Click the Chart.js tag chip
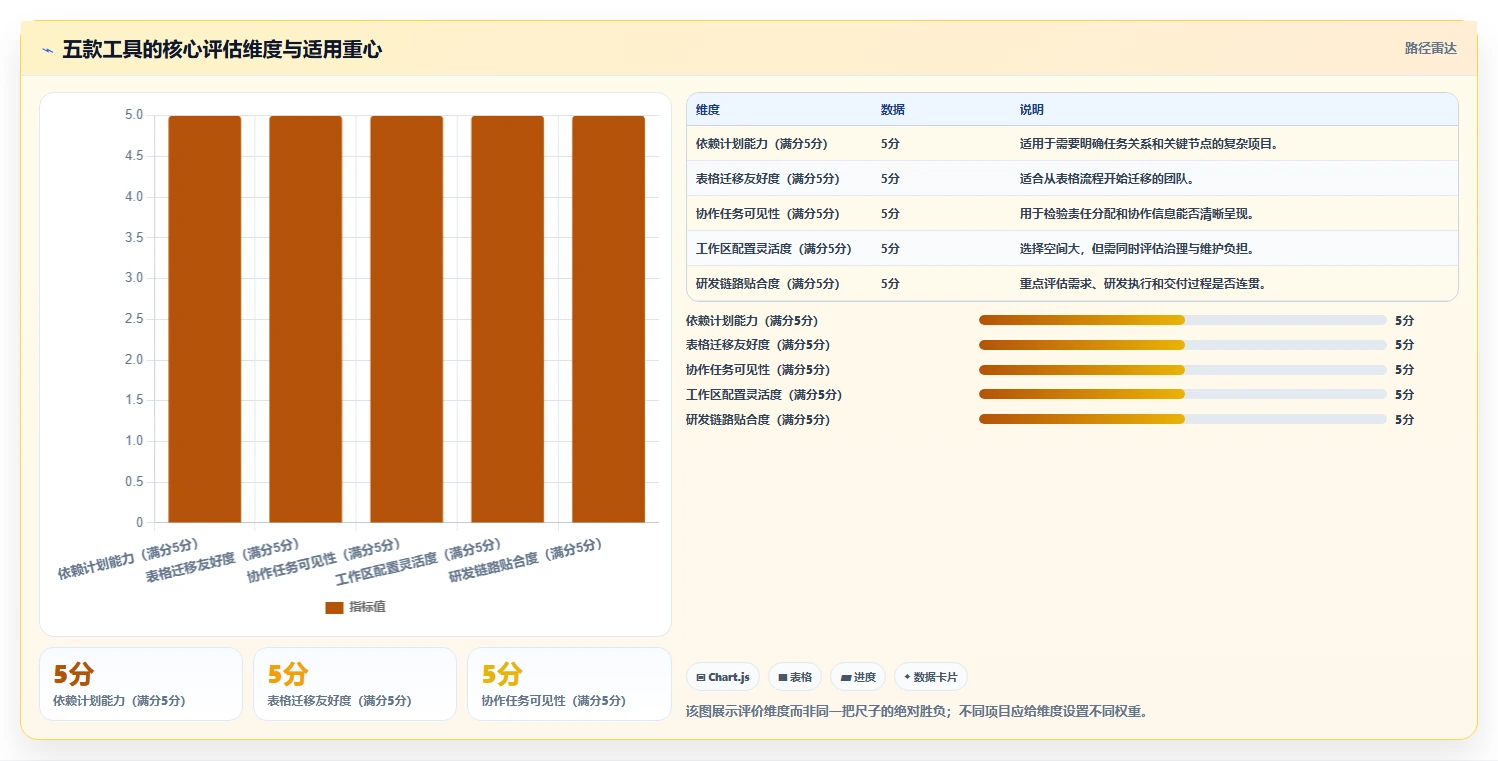The width and height of the screenshot is (1498, 761). 723,677
